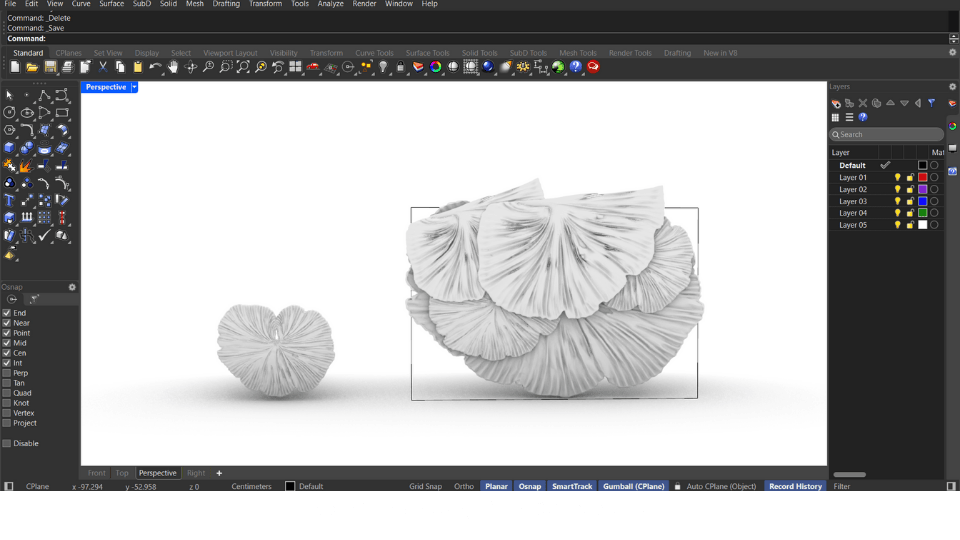The width and height of the screenshot is (960, 540).
Task: Enable the Perp osnap checkbox
Action: tap(7, 373)
